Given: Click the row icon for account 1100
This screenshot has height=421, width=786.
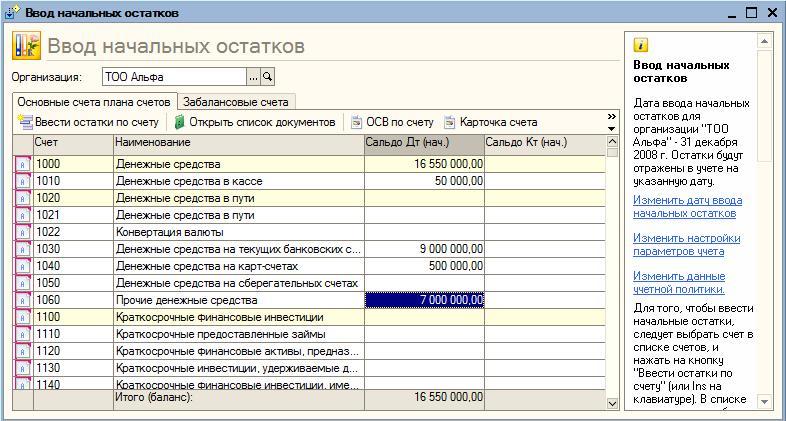Looking at the screenshot, I should point(22,317).
